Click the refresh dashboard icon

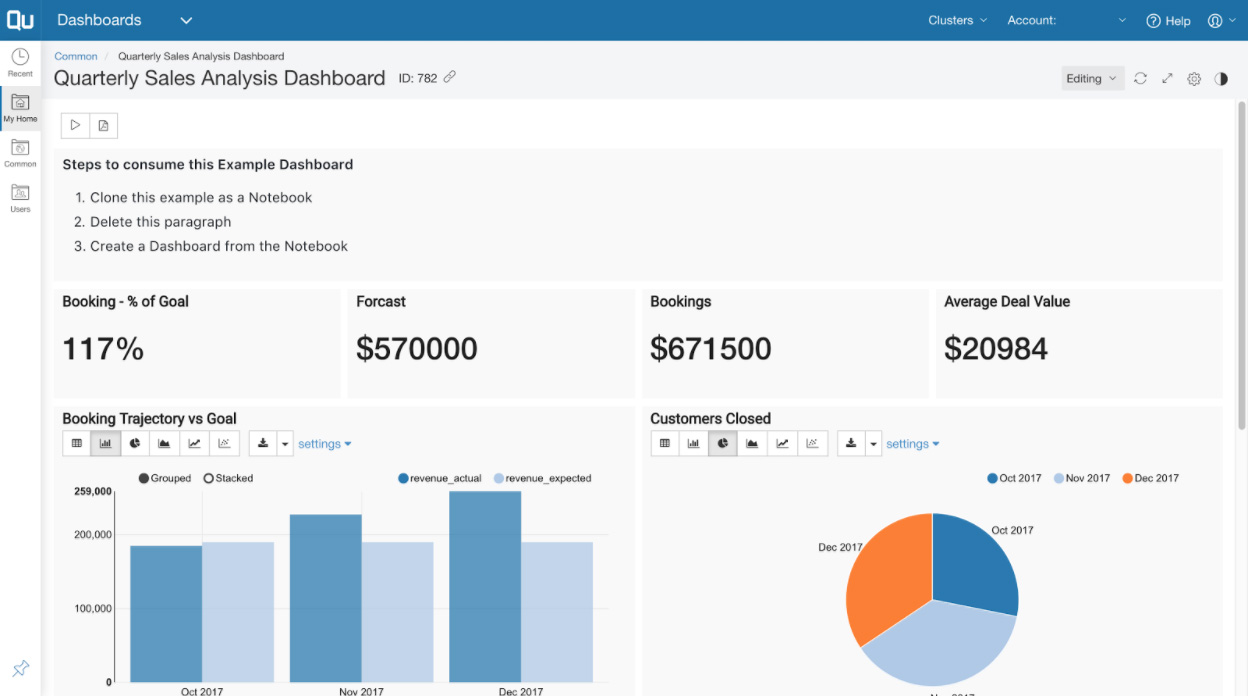1140,78
